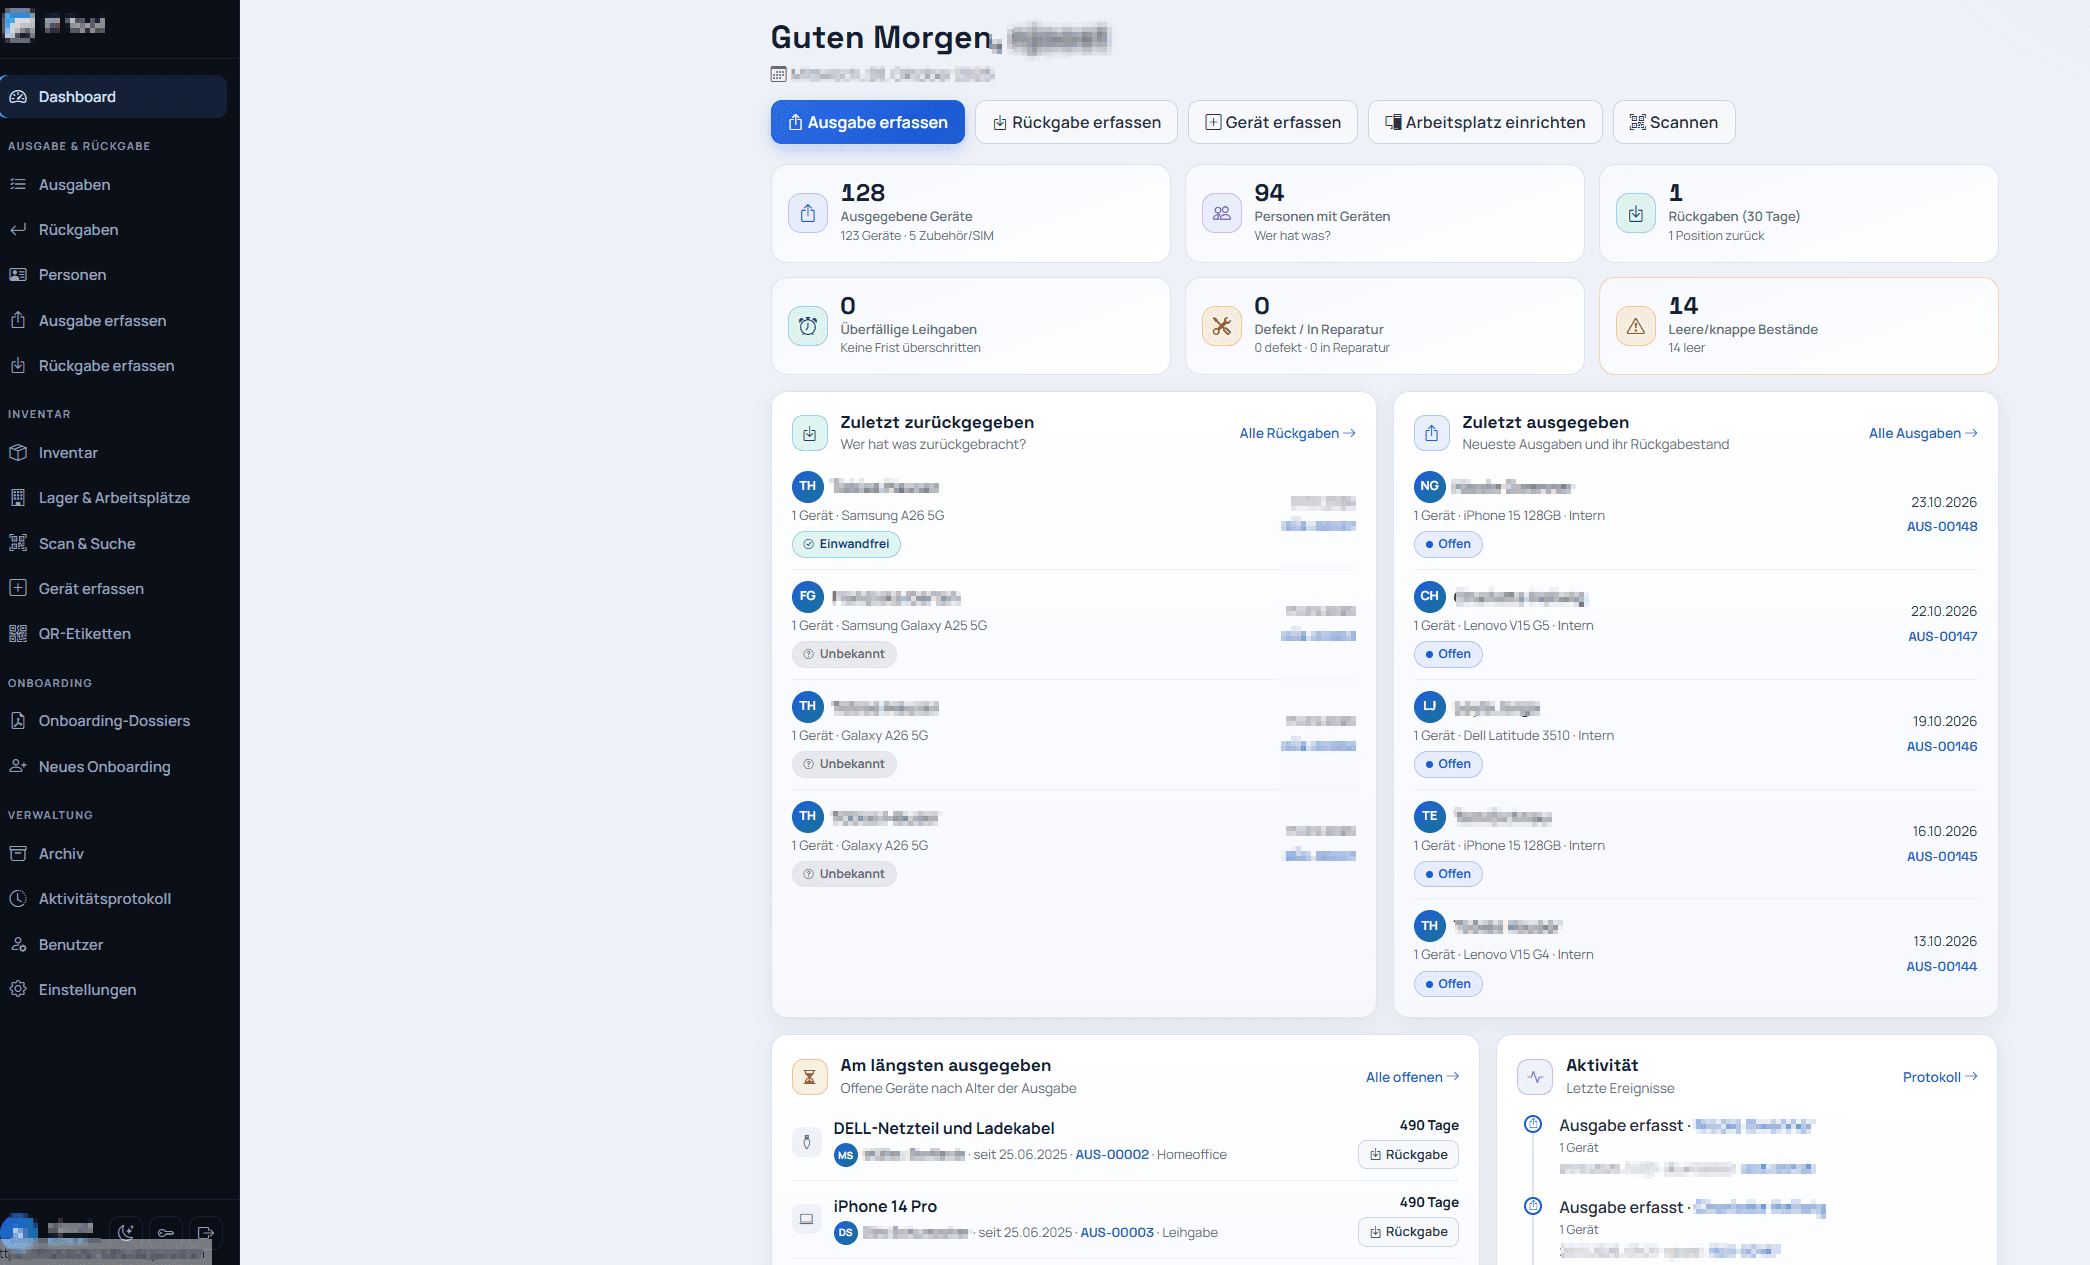Open Rückgaben in the sidebar
The image size is (2090, 1265).
click(114, 230)
